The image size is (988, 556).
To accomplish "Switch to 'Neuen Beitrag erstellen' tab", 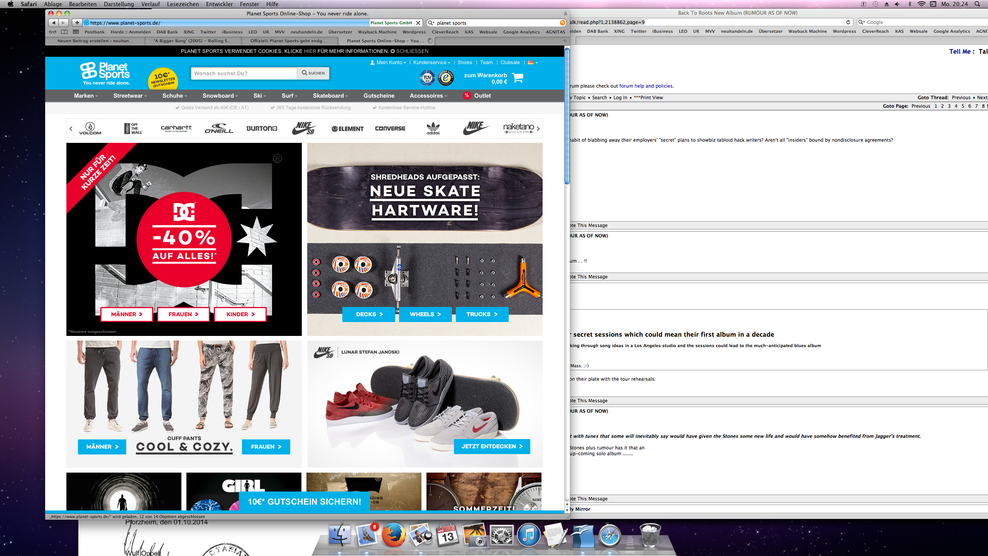I will pyautogui.click(x=95, y=40).
